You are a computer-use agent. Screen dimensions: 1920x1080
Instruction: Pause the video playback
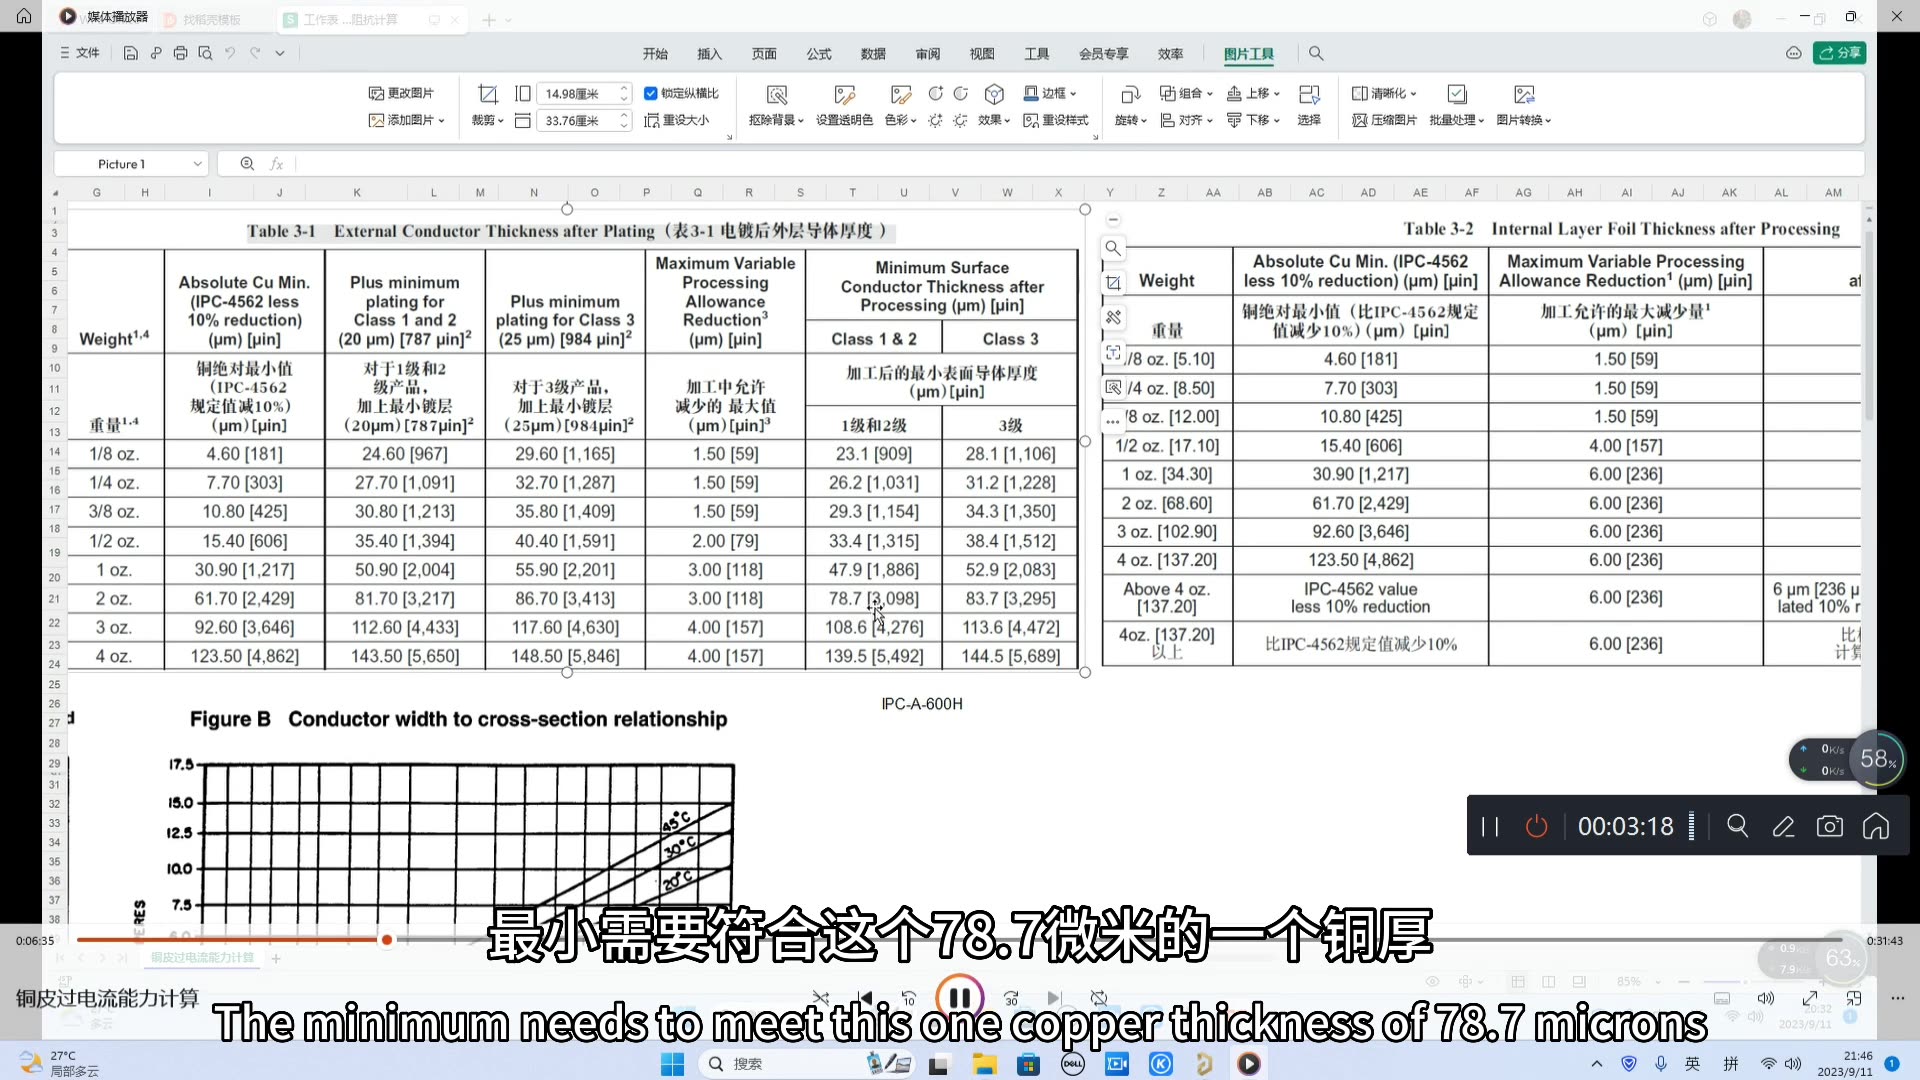(x=959, y=997)
